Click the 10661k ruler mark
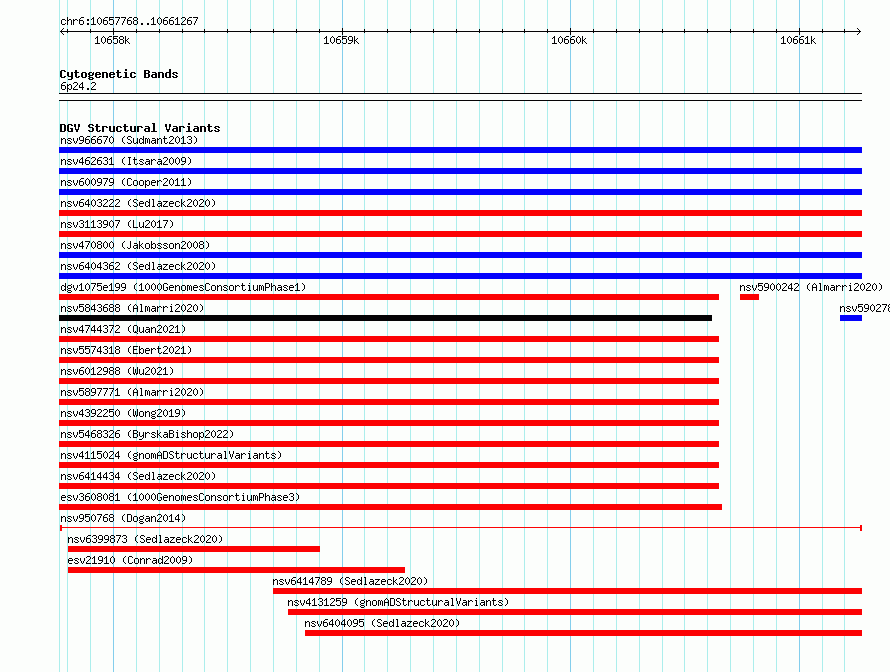This screenshot has height=672, width=890. pyautogui.click(x=798, y=40)
